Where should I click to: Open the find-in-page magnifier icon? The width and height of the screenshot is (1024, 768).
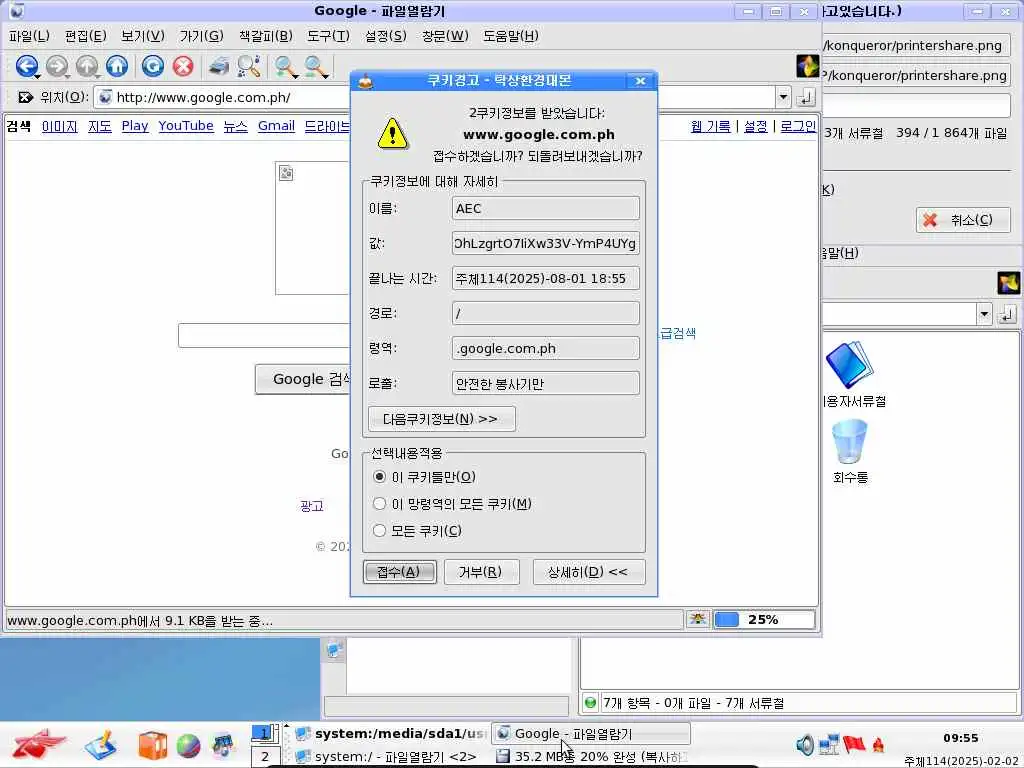pyautogui.click(x=249, y=66)
